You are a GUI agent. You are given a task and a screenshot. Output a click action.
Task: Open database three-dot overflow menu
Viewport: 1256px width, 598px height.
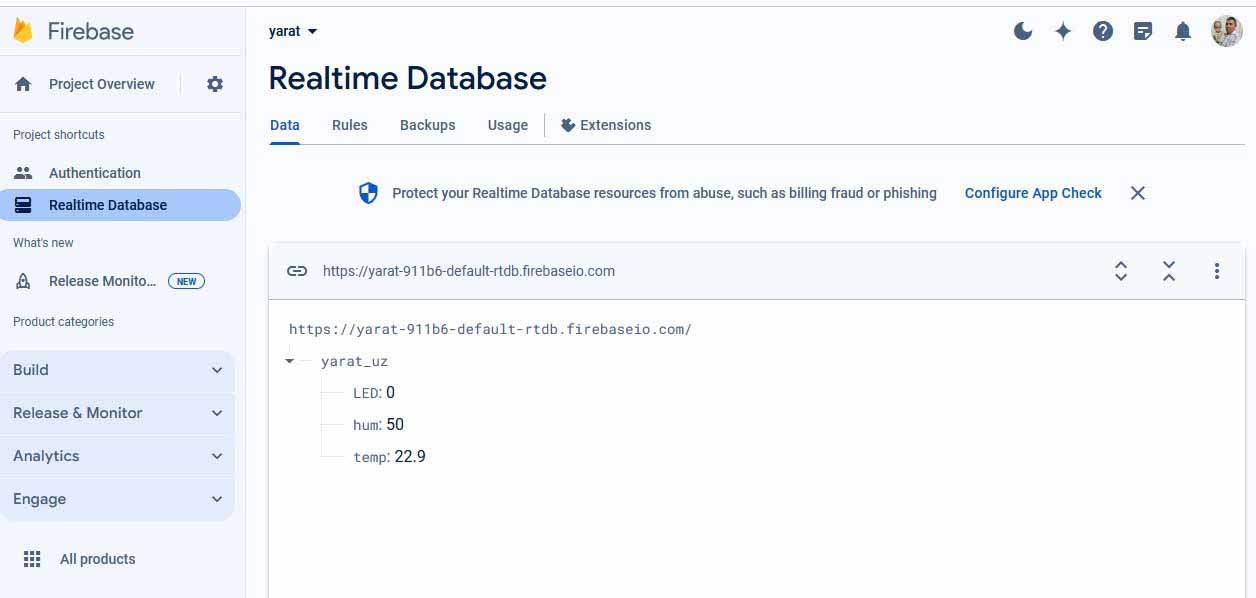pyautogui.click(x=1217, y=271)
